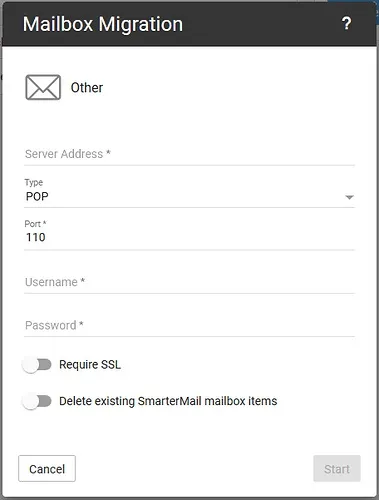Click the small Port label above 110
379x500 pixels.
click(35, 224)
